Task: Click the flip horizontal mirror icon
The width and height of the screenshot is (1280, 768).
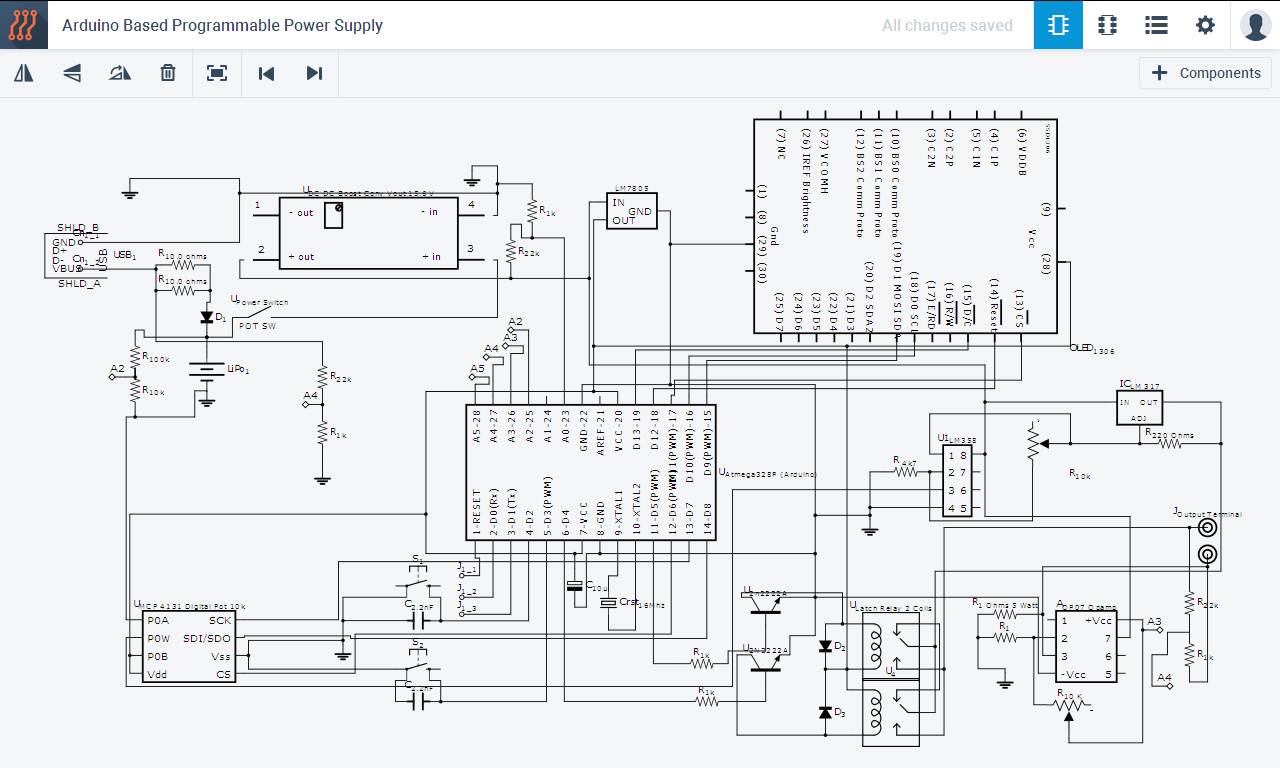Action: [x=24, y=73]
